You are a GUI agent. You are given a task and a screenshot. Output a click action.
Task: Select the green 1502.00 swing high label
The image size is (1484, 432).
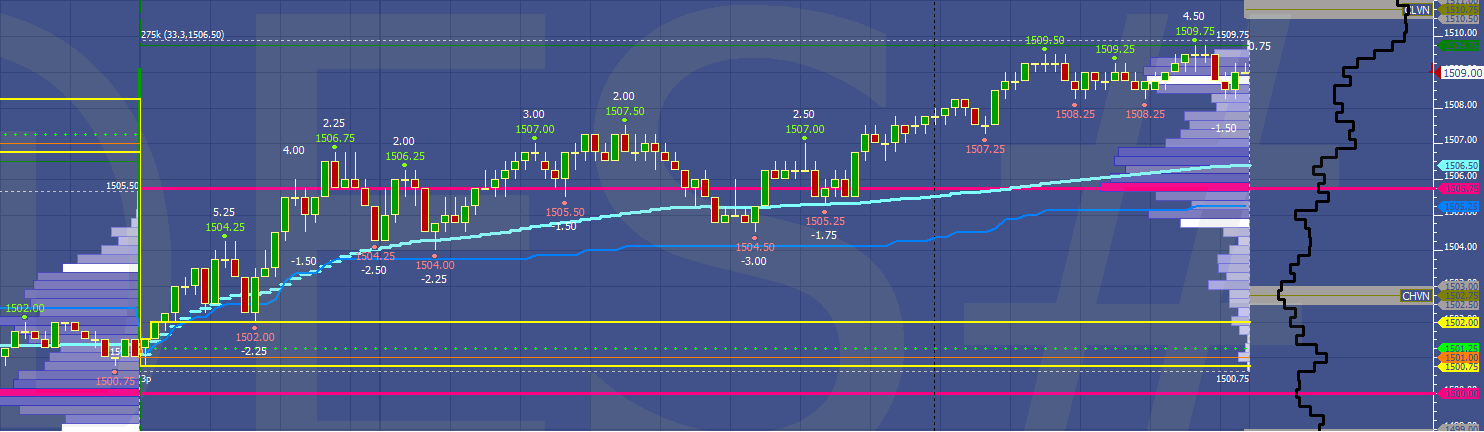(x=25, y=309)
